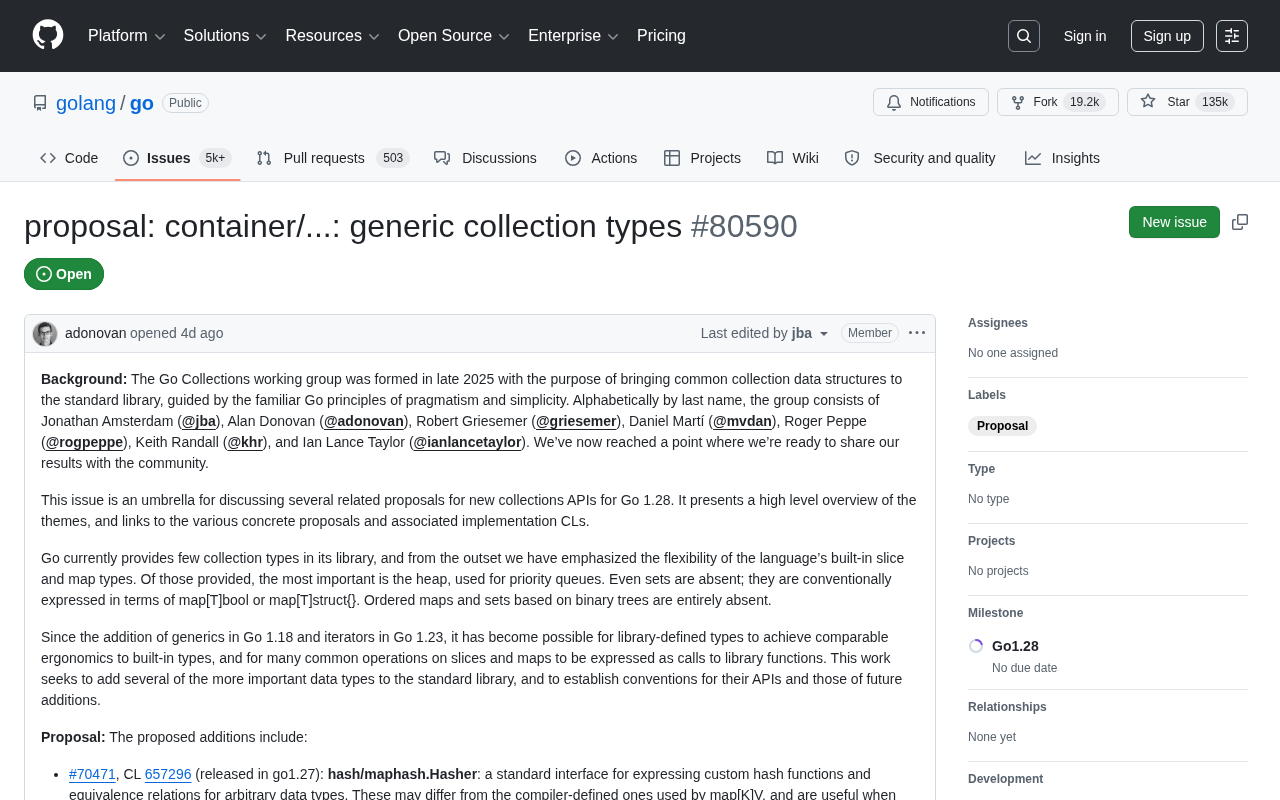The width and height of the screenshot is (1280, 800).
Task: Click the Member badge
Action: tap(870, 333)
